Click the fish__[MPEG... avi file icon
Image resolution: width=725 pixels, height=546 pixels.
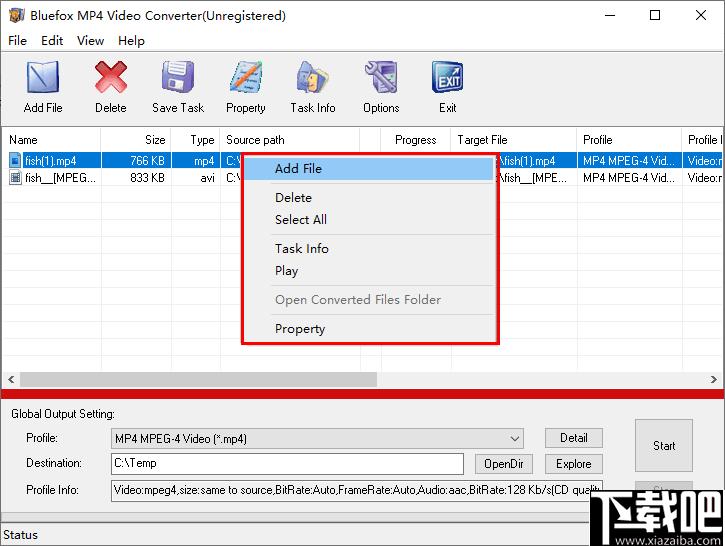tap(15, 178)
